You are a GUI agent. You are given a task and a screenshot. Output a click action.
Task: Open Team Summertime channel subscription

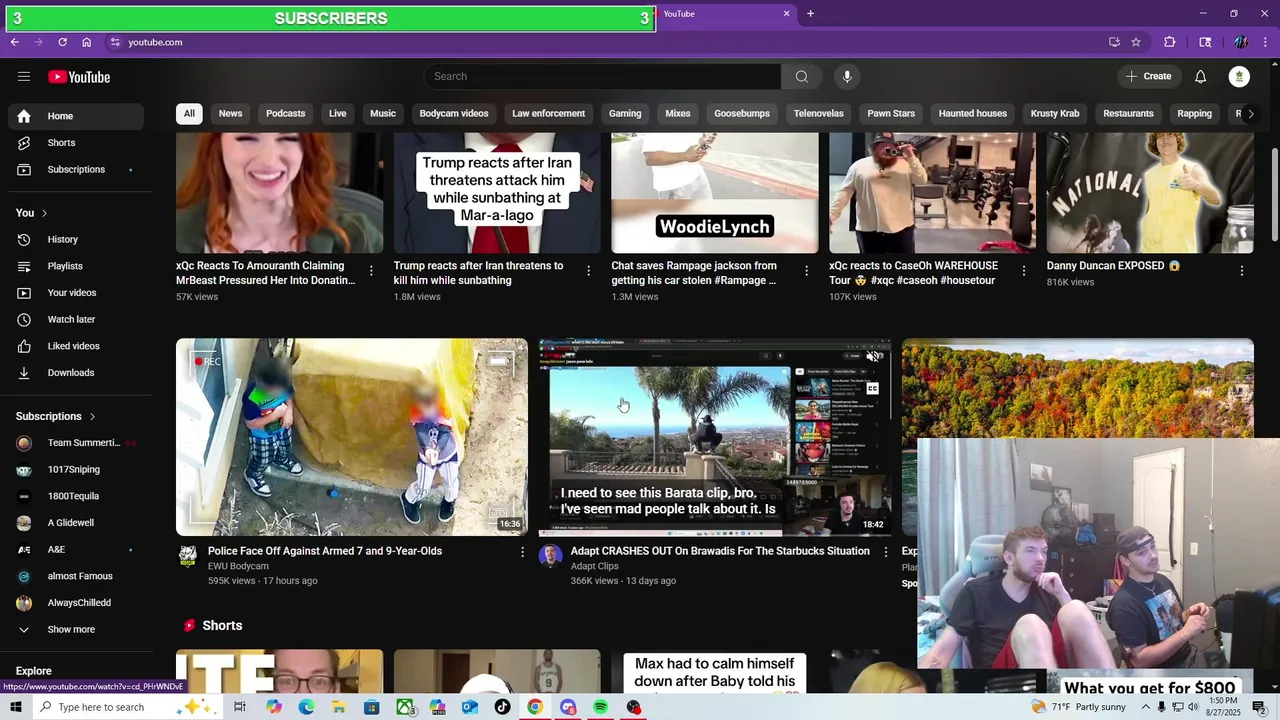pos(76,443)
